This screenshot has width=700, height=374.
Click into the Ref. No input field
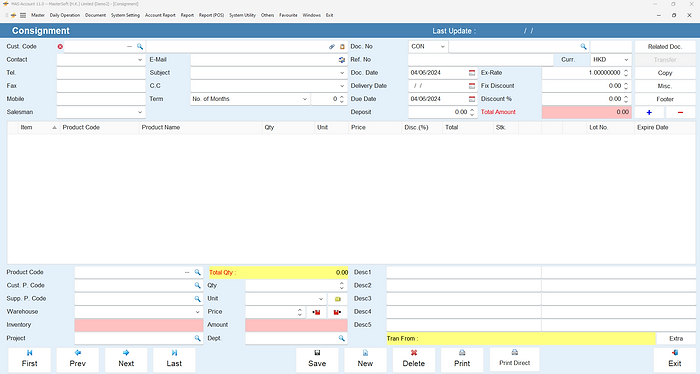[480, 60]
